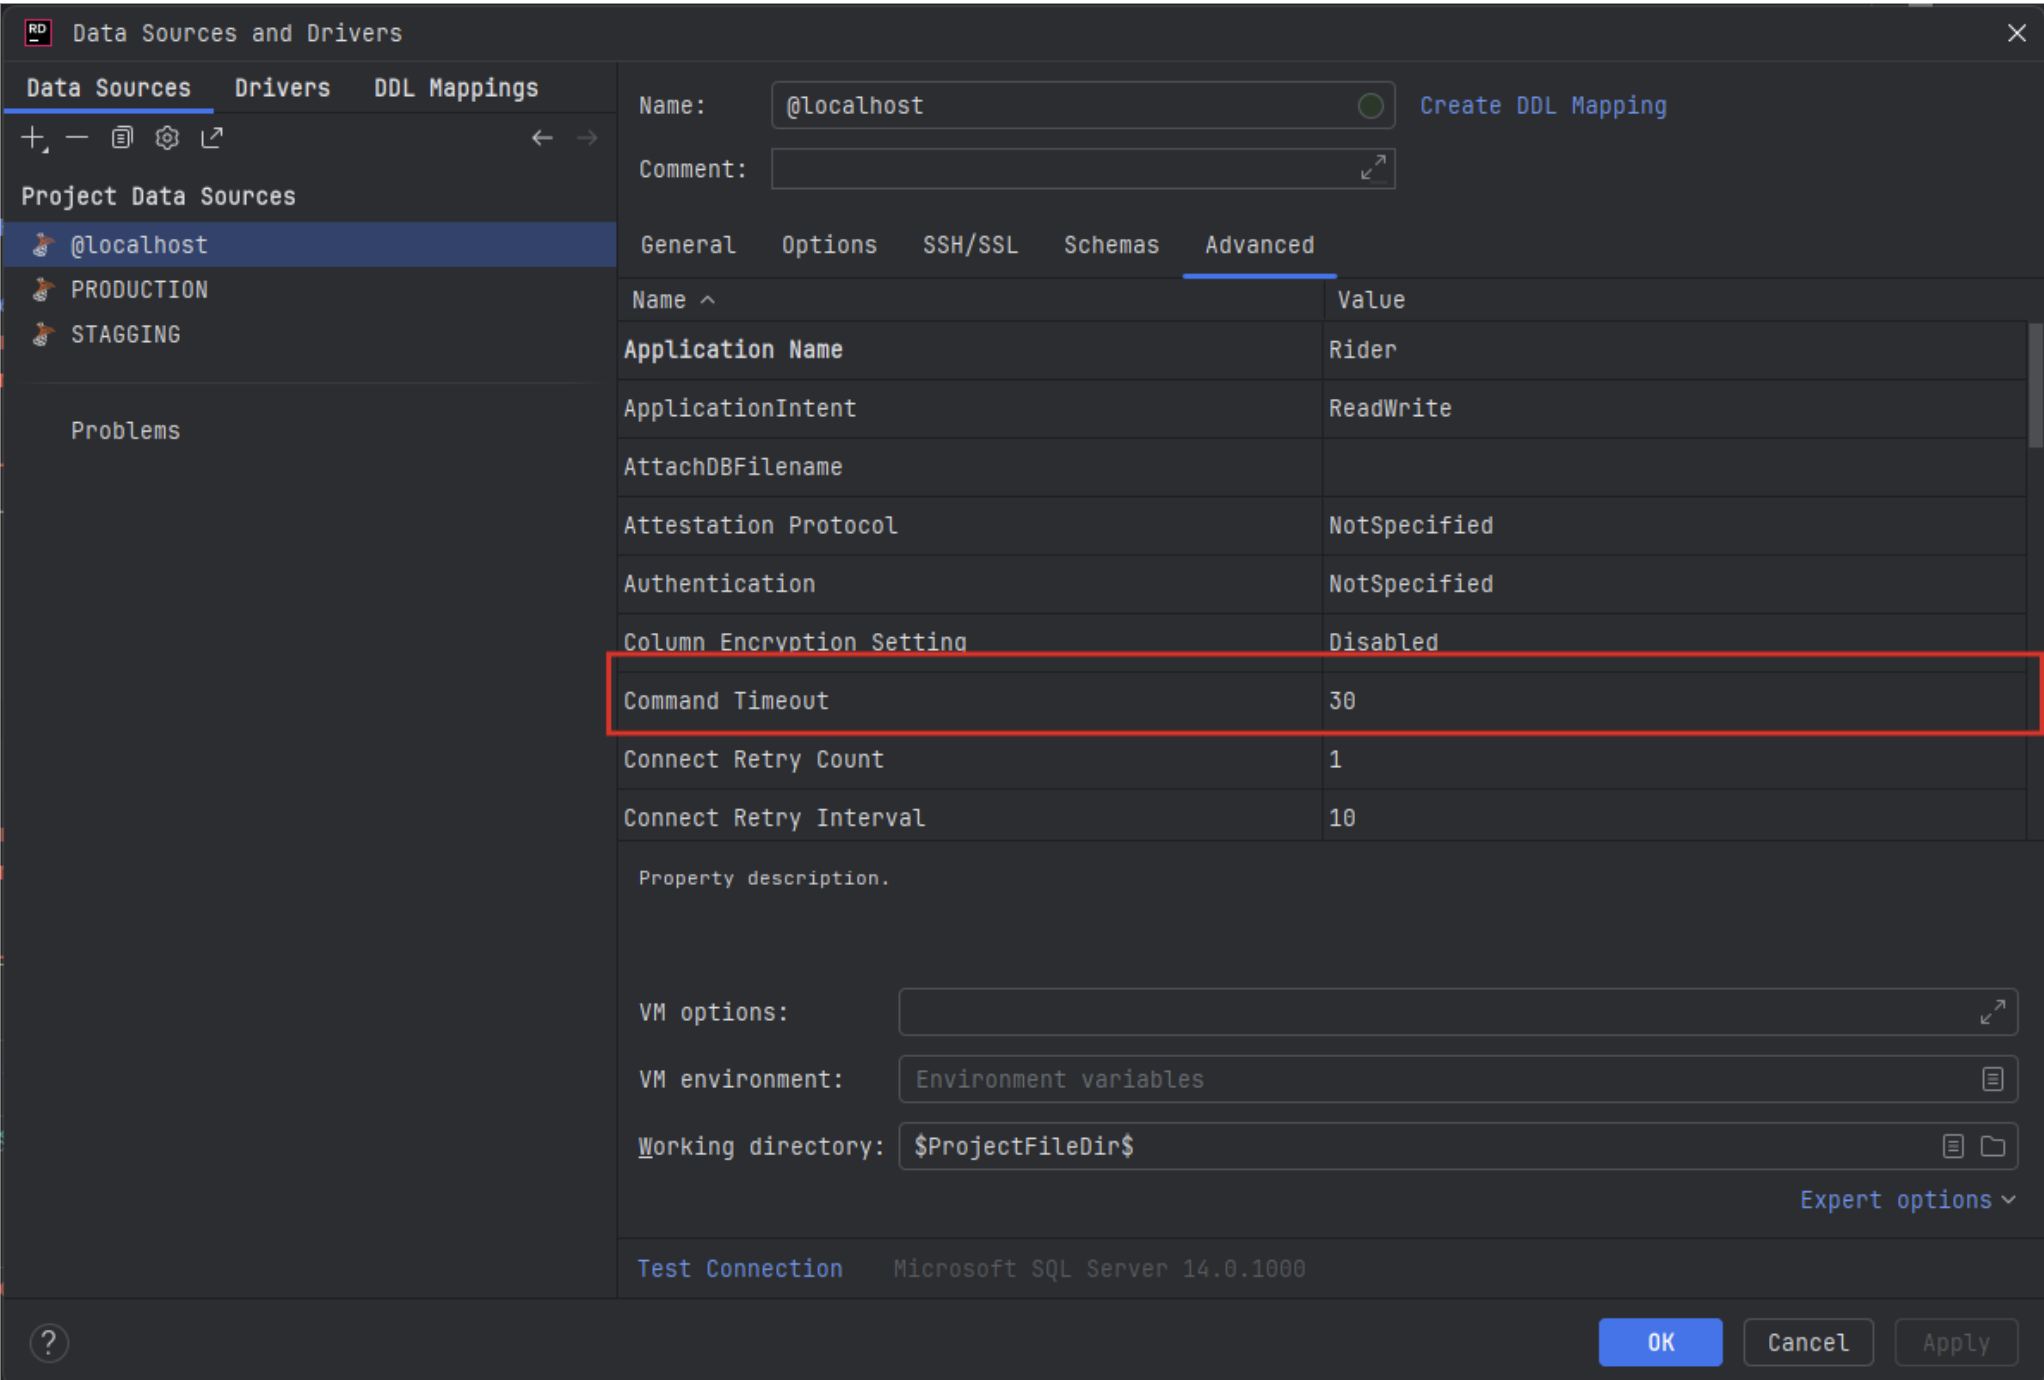Sort by Name column header
The image size is (2044, 1380).
(x=970, y=300)
